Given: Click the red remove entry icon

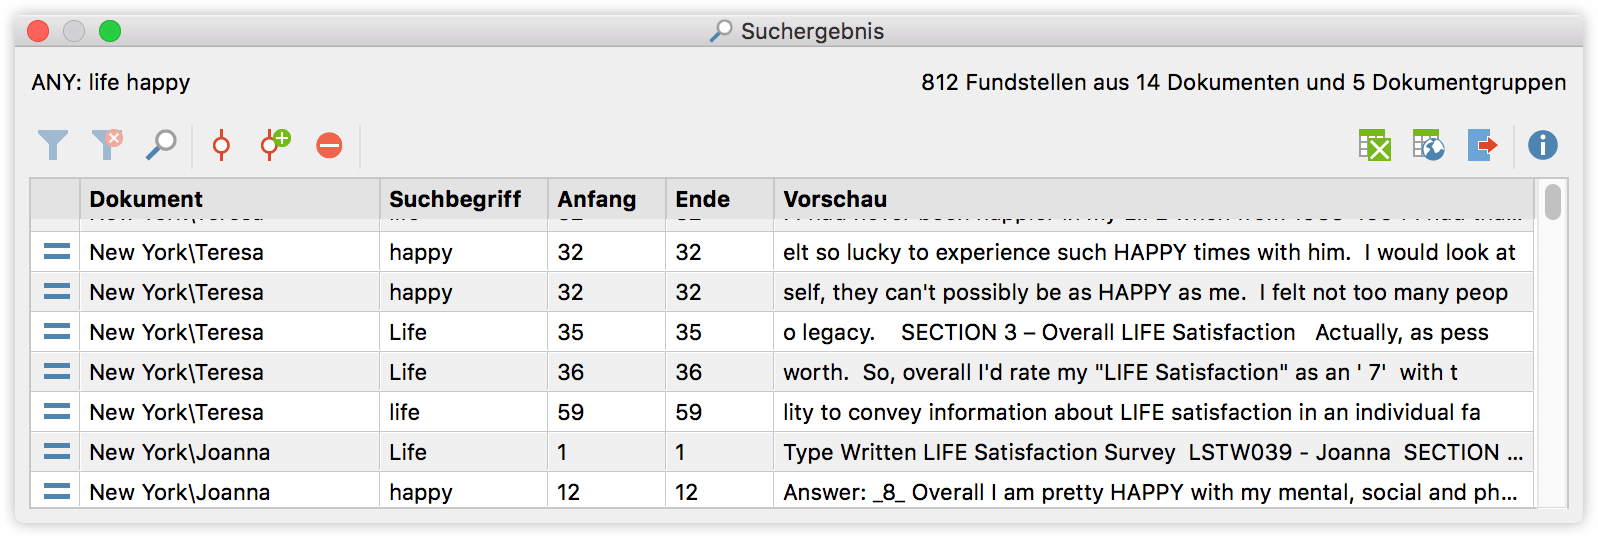Looking at the screenshot, I should pyautogui.click(x=329, y=145).
